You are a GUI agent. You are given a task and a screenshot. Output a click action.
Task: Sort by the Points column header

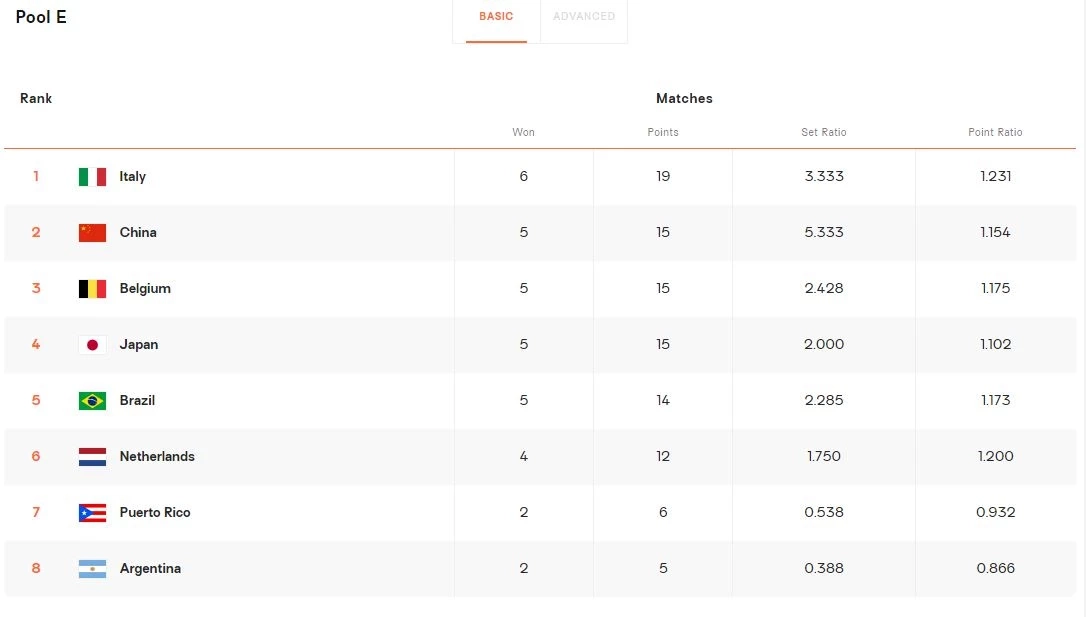pos(663,132)
